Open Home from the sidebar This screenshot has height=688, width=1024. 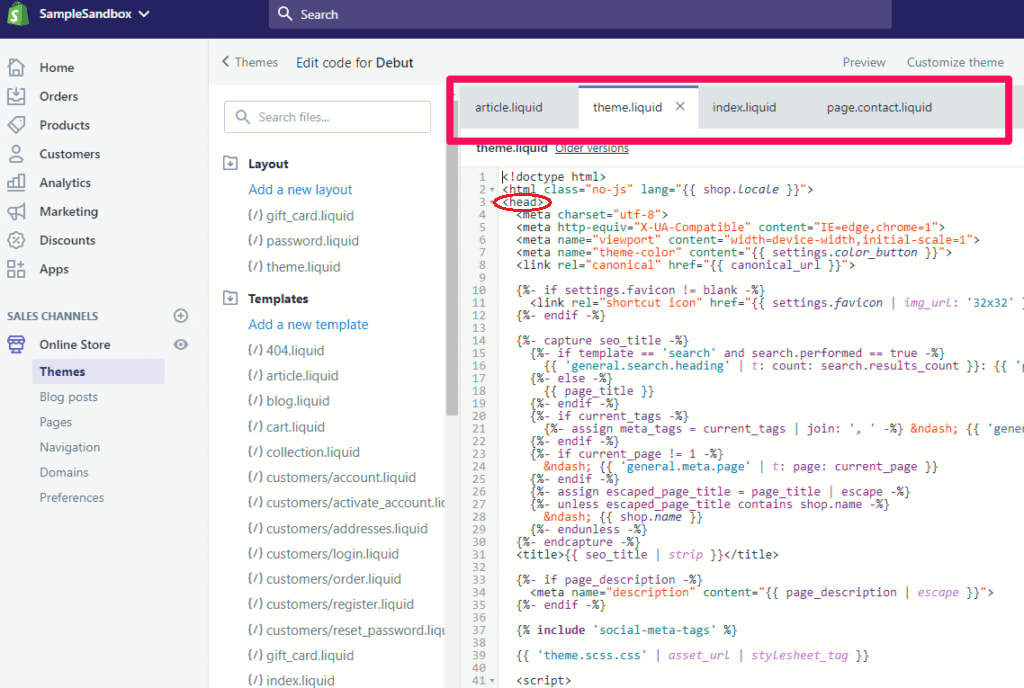(56, 67)
